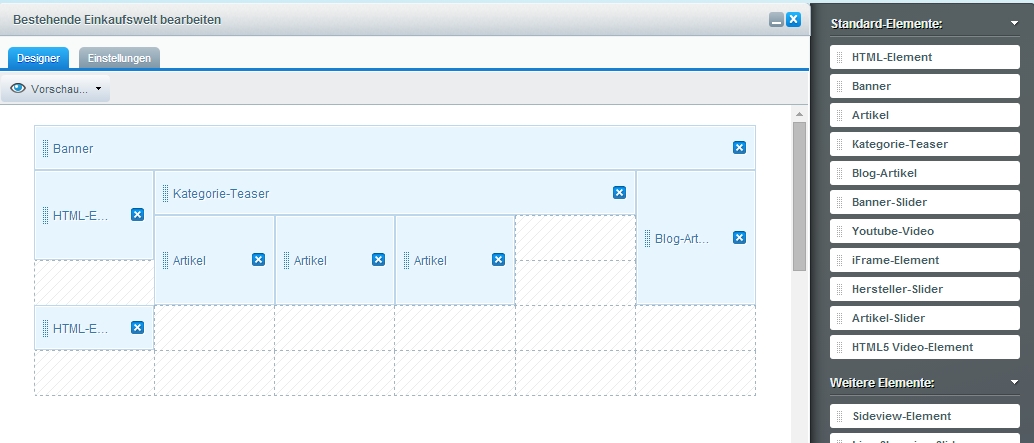The image size is (1034, 443).
Task: Grab the Banner element drag handle
Action: point(46,148)
